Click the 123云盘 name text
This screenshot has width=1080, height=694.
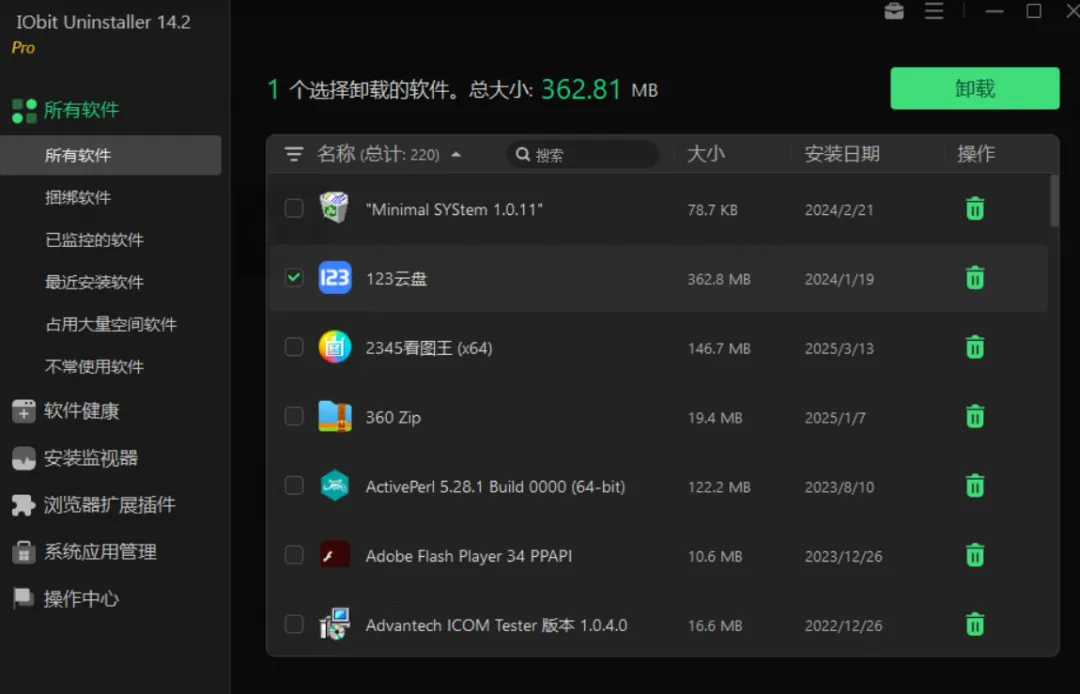click(397, 279)
